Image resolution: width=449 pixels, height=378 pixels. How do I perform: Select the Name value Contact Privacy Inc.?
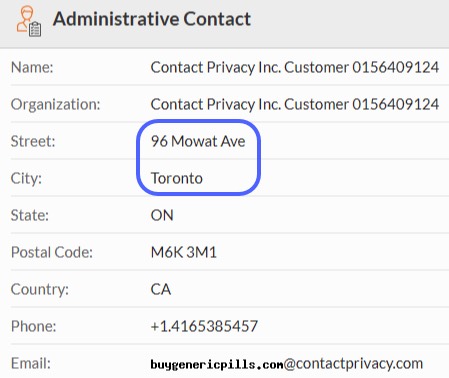point(295,67)
